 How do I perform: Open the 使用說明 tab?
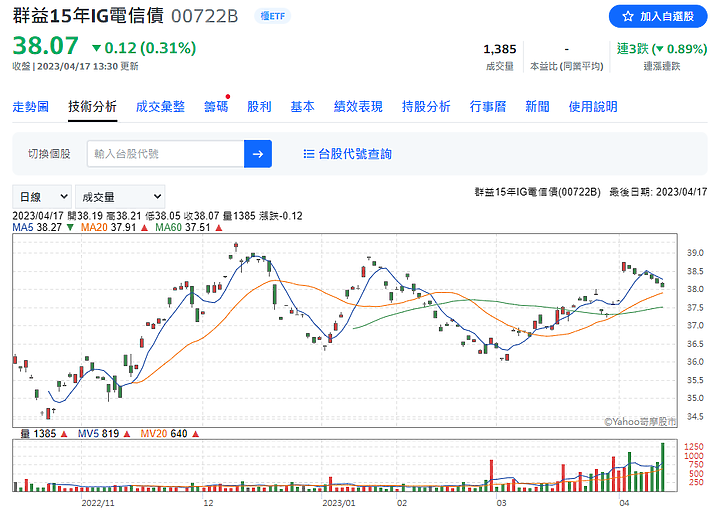click(x=593, y=107)
